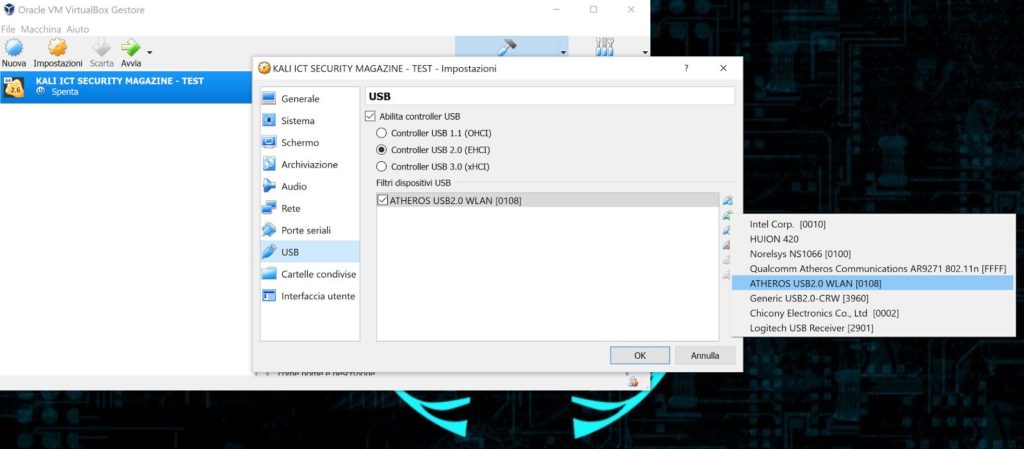Click the Interfaccia utente window icon
1024x449 pixels.
pos(269,296)
